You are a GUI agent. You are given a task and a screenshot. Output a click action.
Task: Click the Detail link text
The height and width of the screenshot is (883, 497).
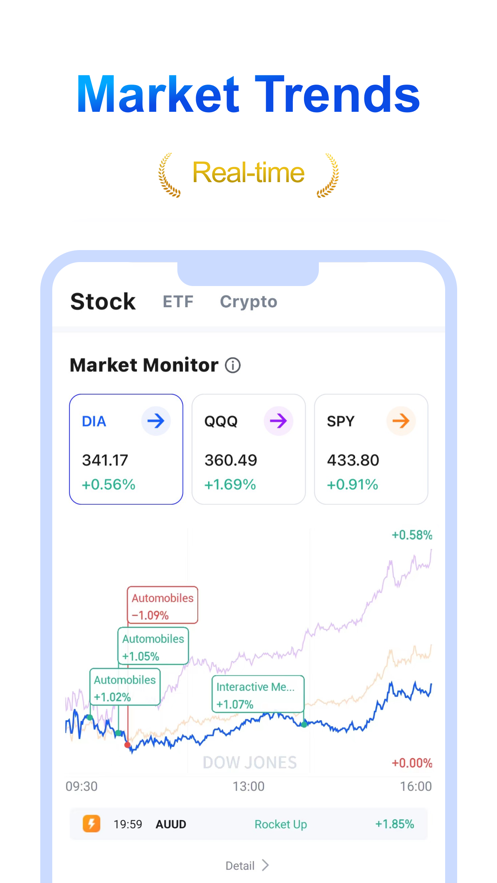coord(240,866)
